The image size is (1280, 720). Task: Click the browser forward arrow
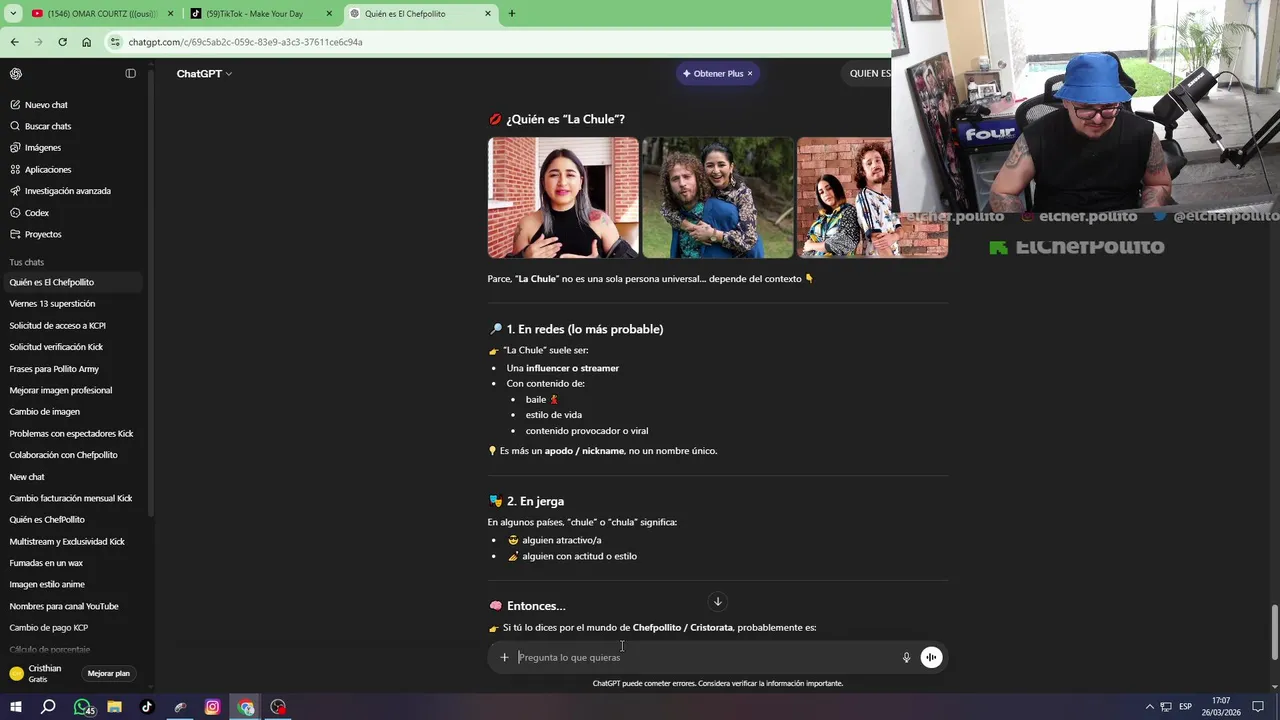(x=38, y=42)
